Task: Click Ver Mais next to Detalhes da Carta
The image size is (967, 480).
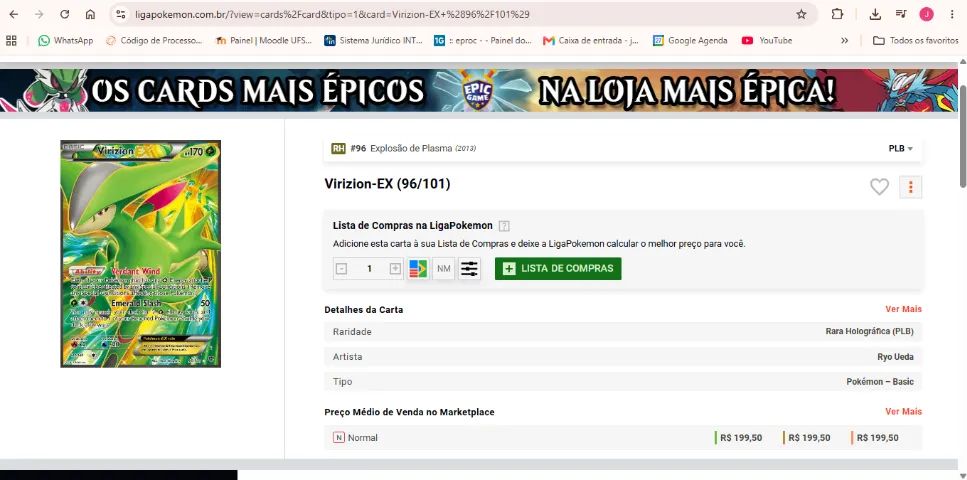Action: pos(903,309)
